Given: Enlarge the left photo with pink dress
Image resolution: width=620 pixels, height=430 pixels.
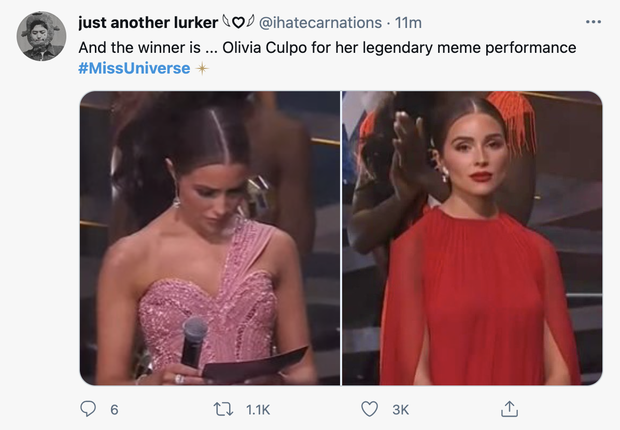Looking at the screenshot, I should tap(210, 238).
